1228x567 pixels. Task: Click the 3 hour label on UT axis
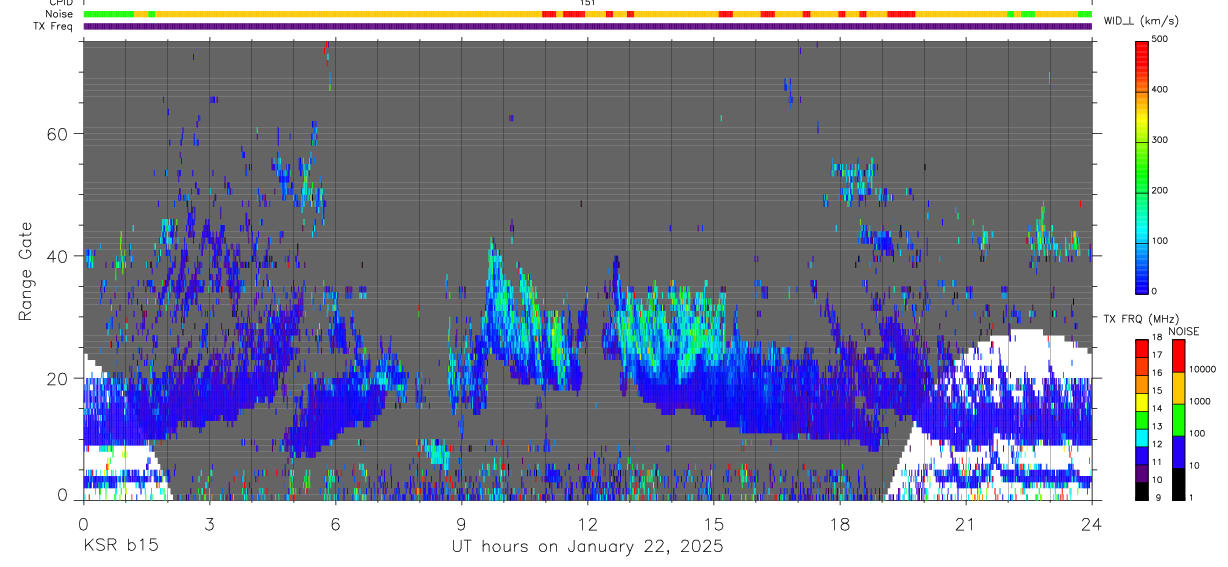(x=209, y=523)
